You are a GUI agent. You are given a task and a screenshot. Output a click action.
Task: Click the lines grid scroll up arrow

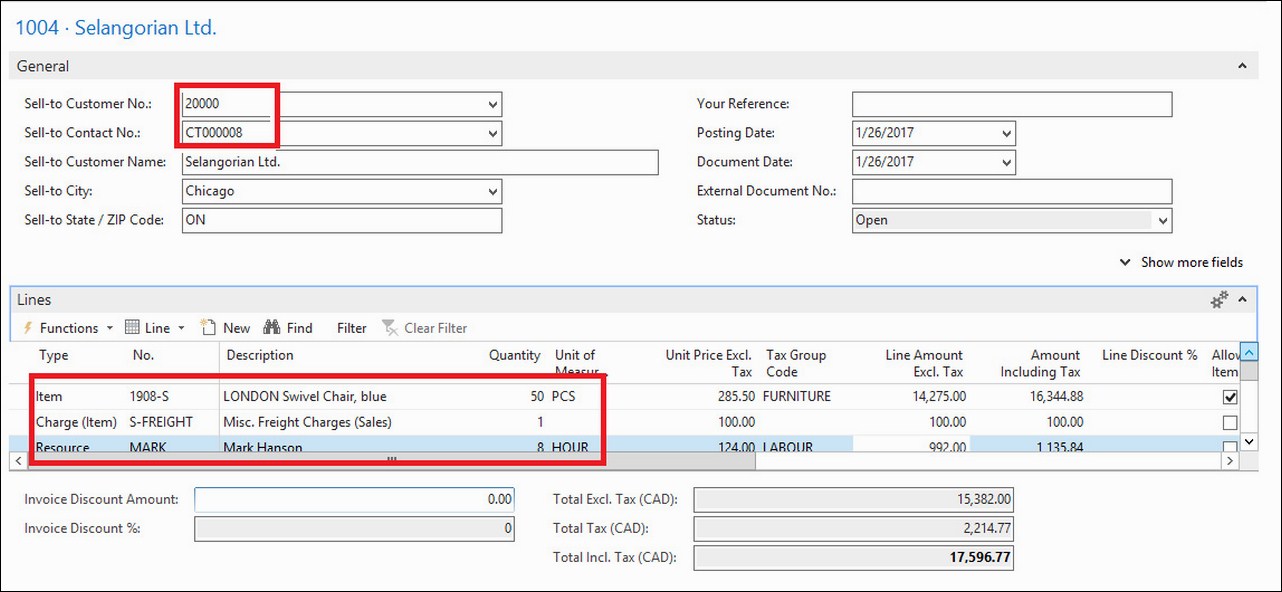[x=1247, y=352]
